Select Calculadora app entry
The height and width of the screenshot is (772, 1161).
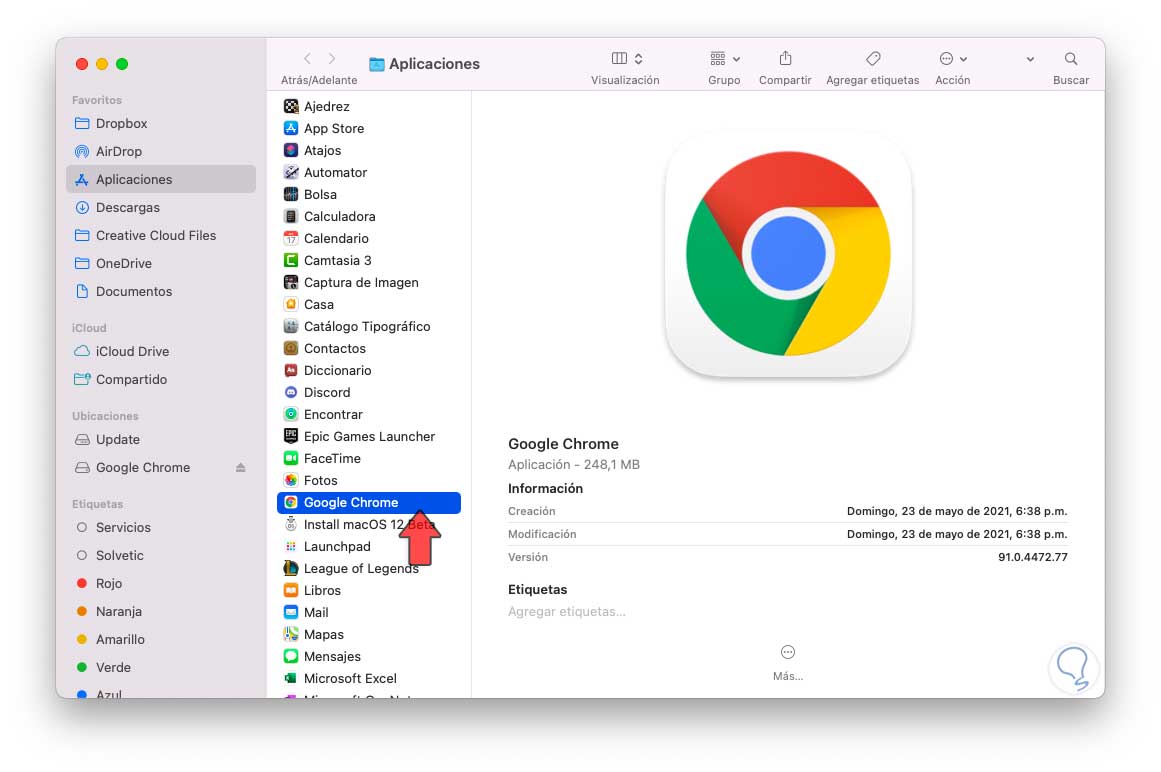tap(369, 217)
